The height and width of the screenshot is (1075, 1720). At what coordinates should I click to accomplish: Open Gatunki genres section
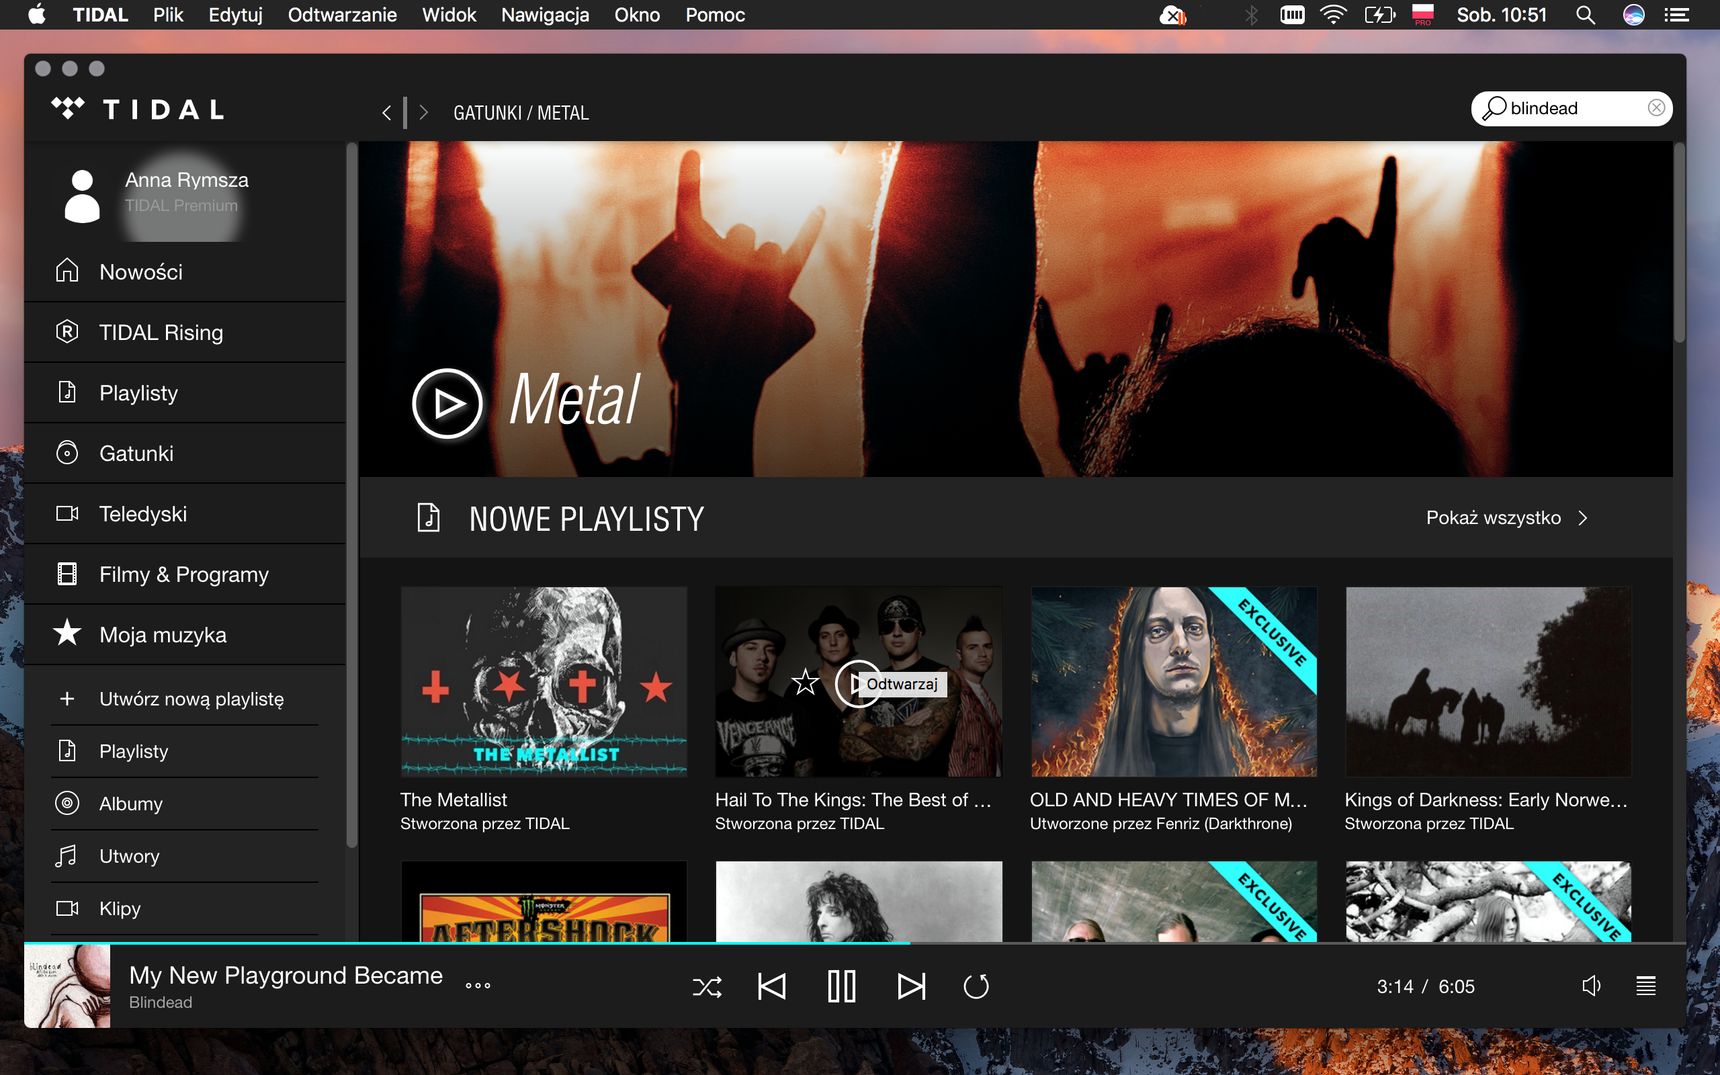pos(185,453)
